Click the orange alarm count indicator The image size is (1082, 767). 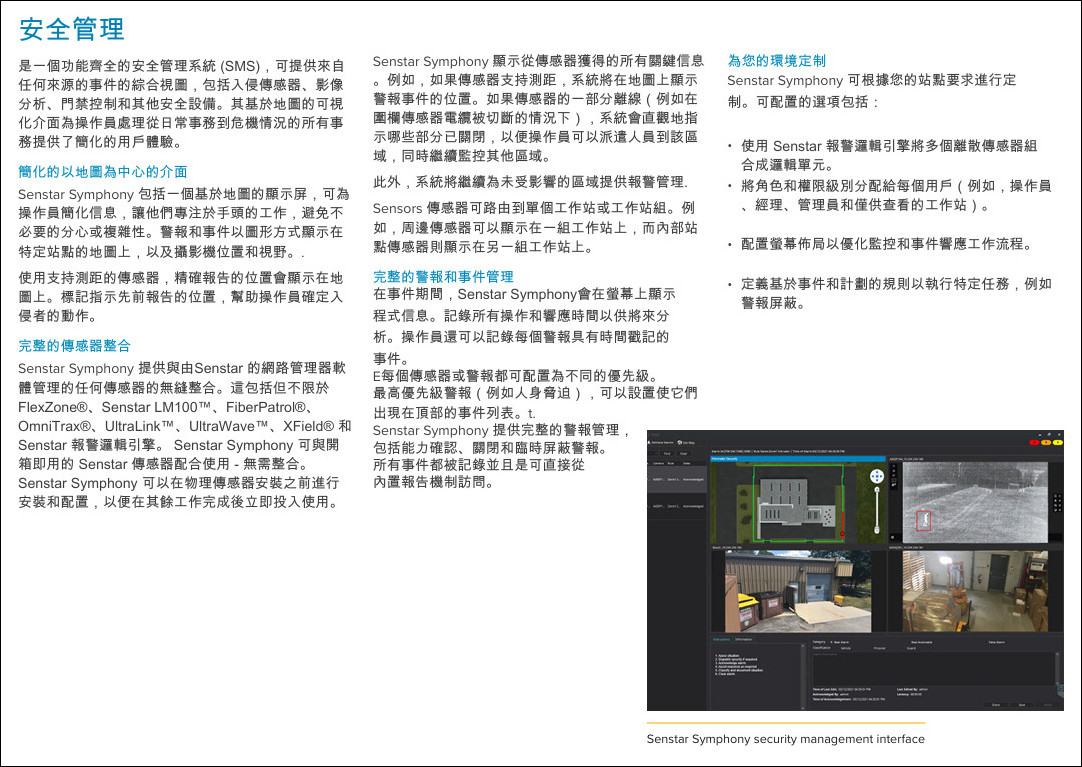(1044, 440)
